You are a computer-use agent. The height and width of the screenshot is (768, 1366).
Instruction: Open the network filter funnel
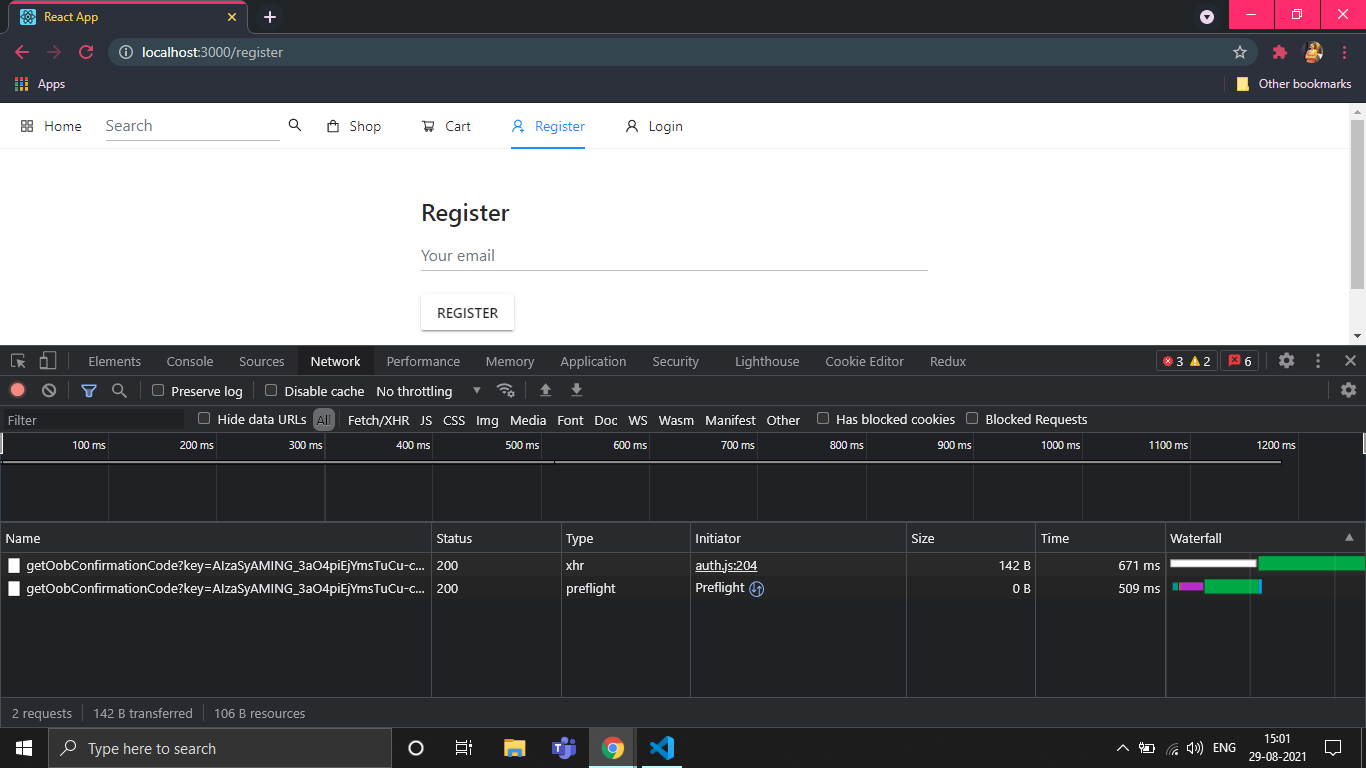(x=89, y=390)
